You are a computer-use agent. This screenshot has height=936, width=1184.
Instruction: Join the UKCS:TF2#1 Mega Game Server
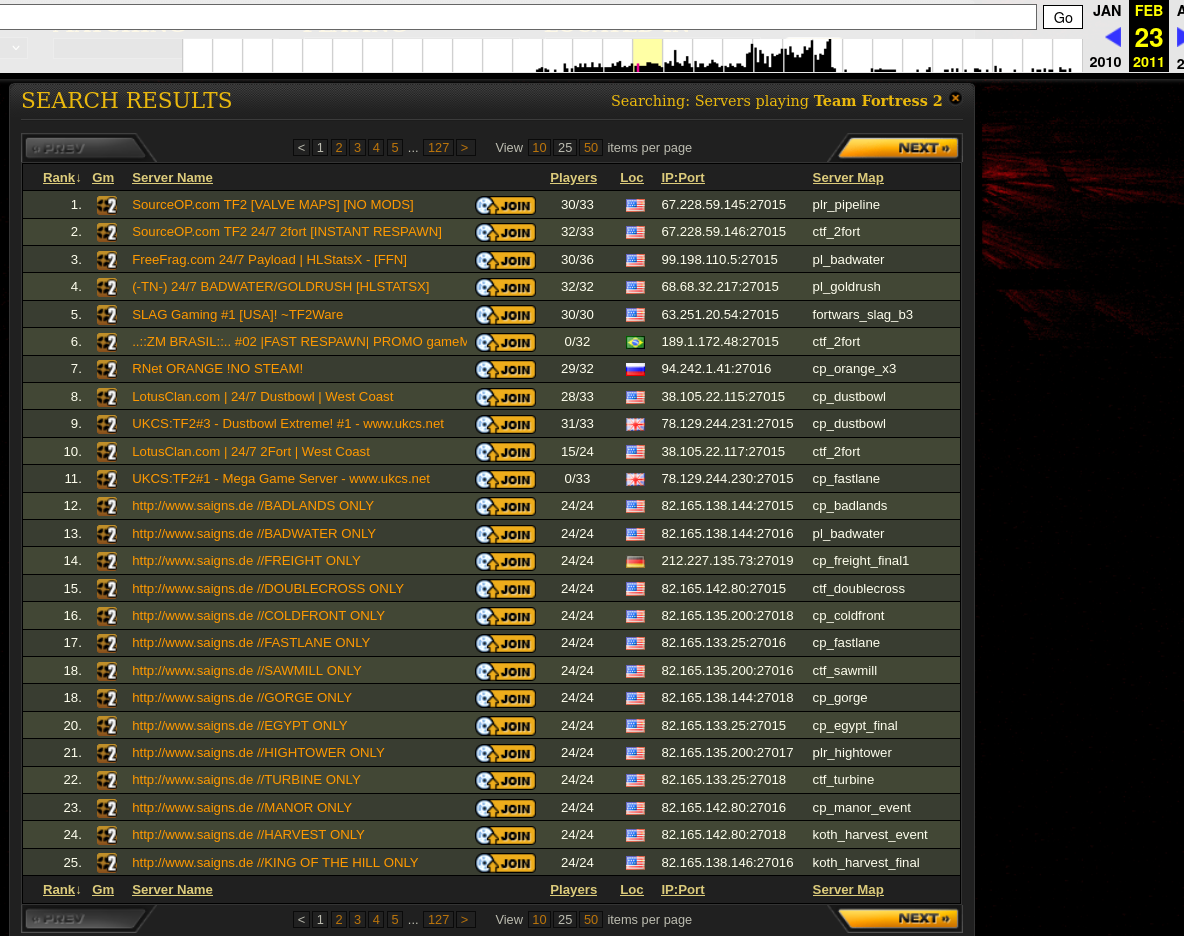(505, 479)
